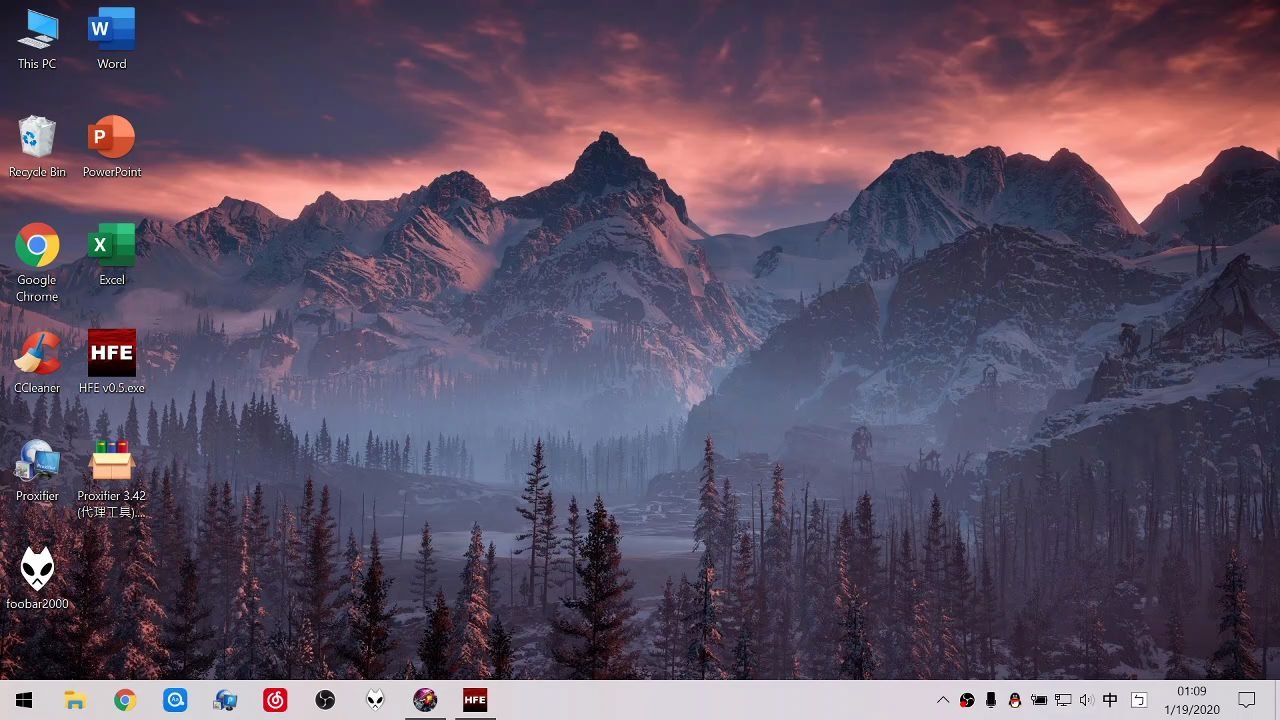Open the notification Action Center
This screenshot has height=720, width=1280.
click(1247, 700)
